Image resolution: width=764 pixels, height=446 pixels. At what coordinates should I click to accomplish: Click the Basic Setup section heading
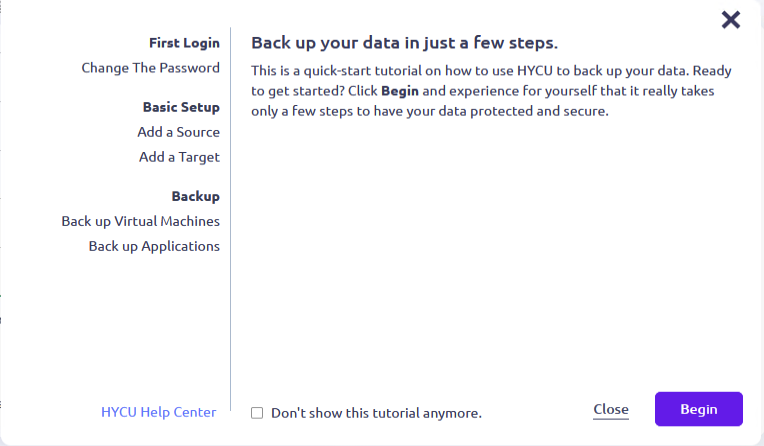click(181, 107)
